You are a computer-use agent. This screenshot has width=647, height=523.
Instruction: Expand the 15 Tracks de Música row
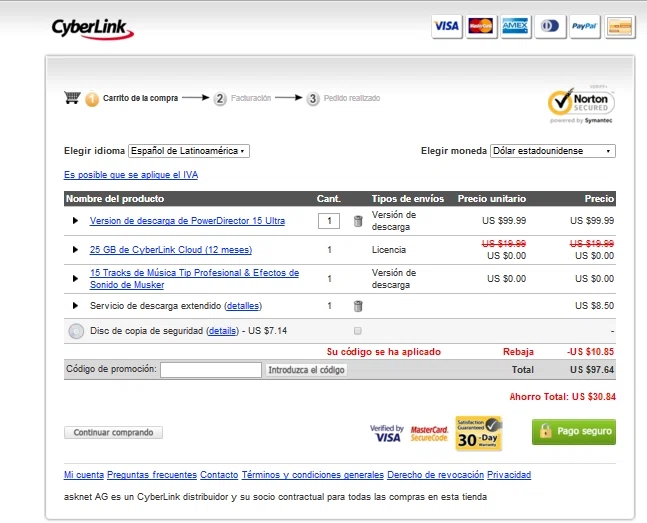[x=75, y=279]
